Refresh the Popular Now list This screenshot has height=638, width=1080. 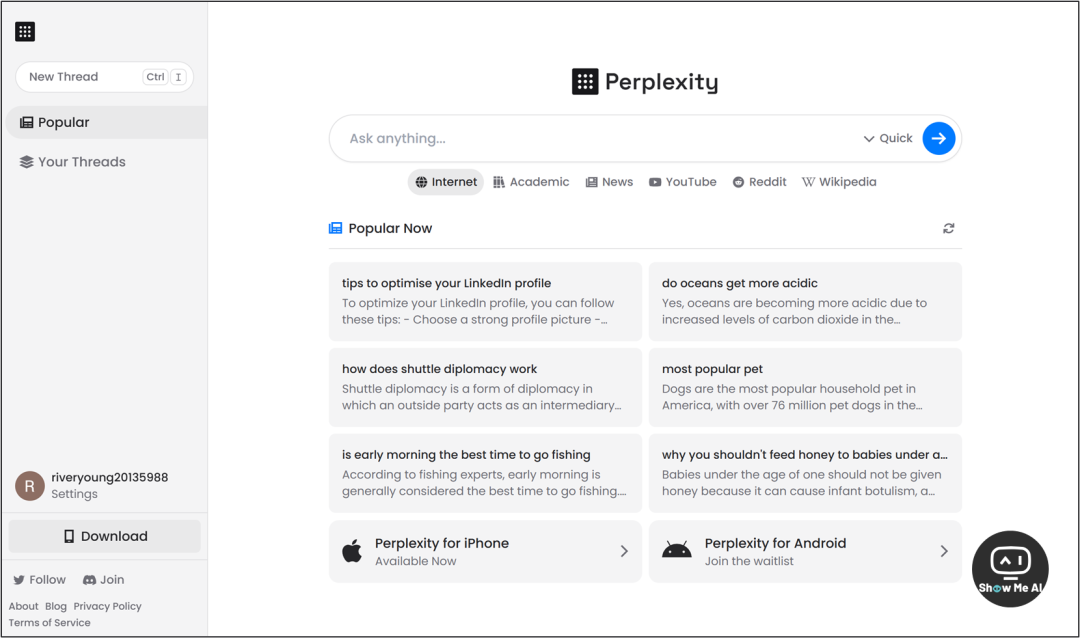[x=948, y=228]
